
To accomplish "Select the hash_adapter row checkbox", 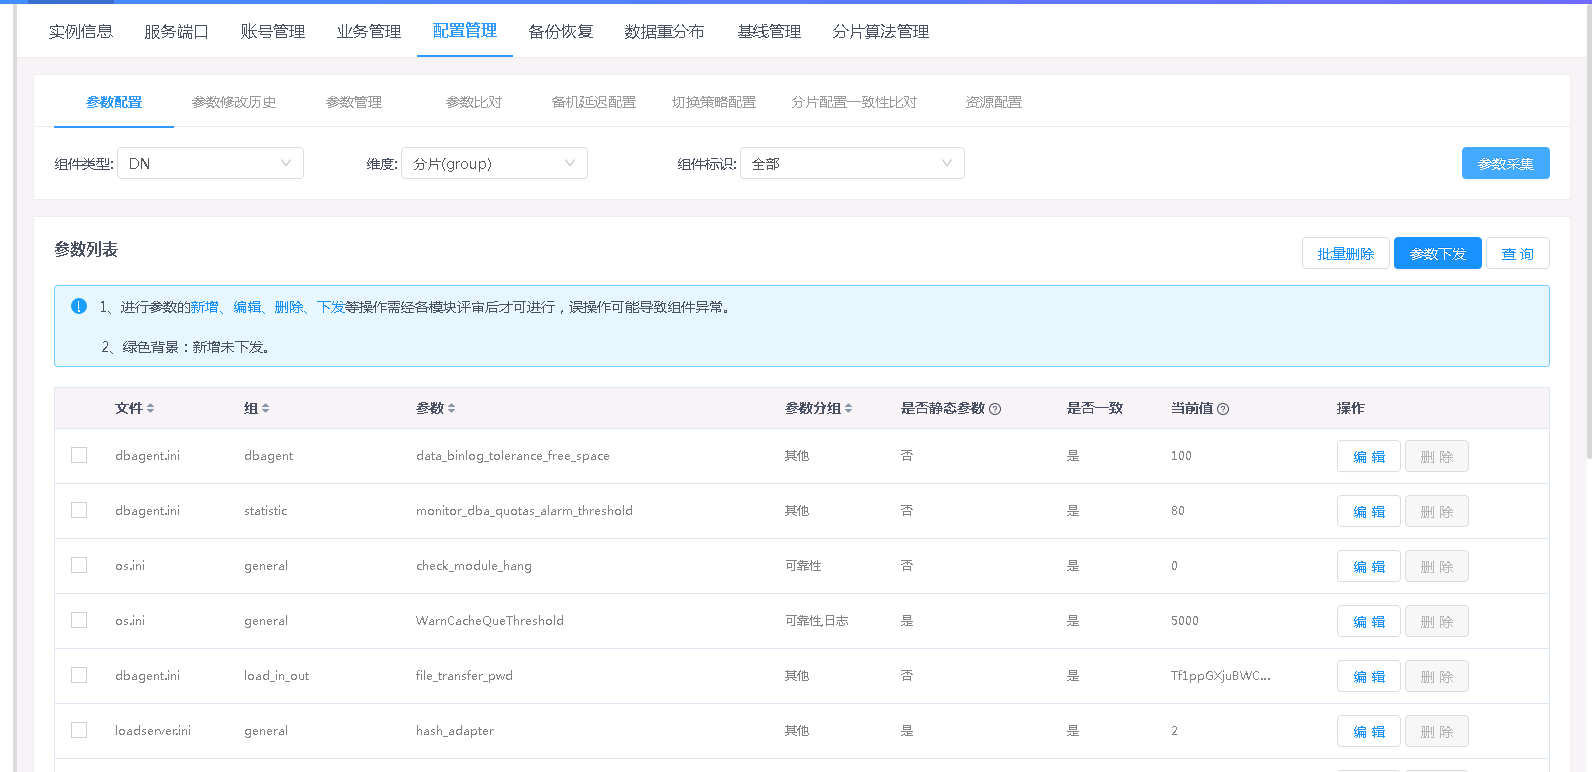I will (x=79, y=730).
